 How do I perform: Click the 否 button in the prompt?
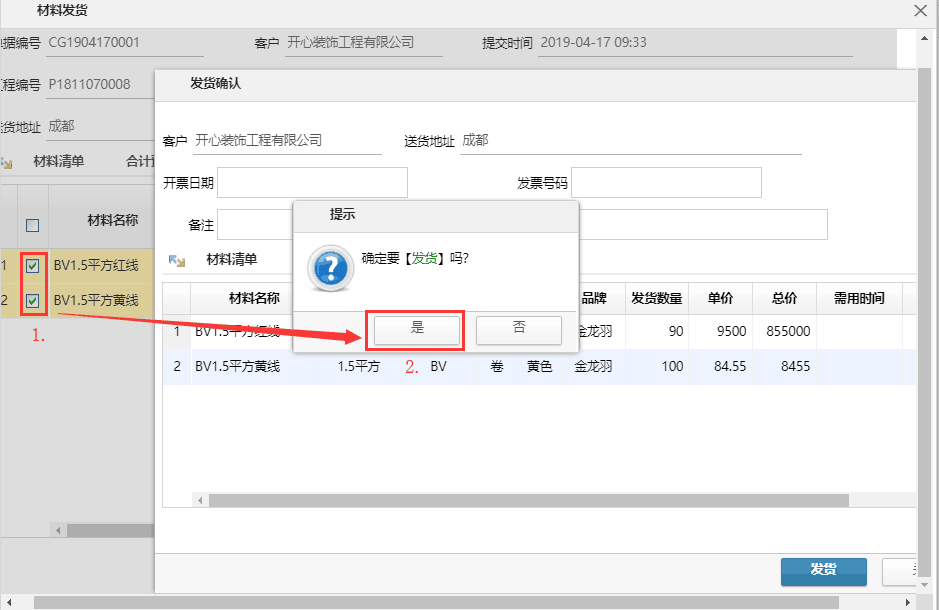(x=518, y=329)
